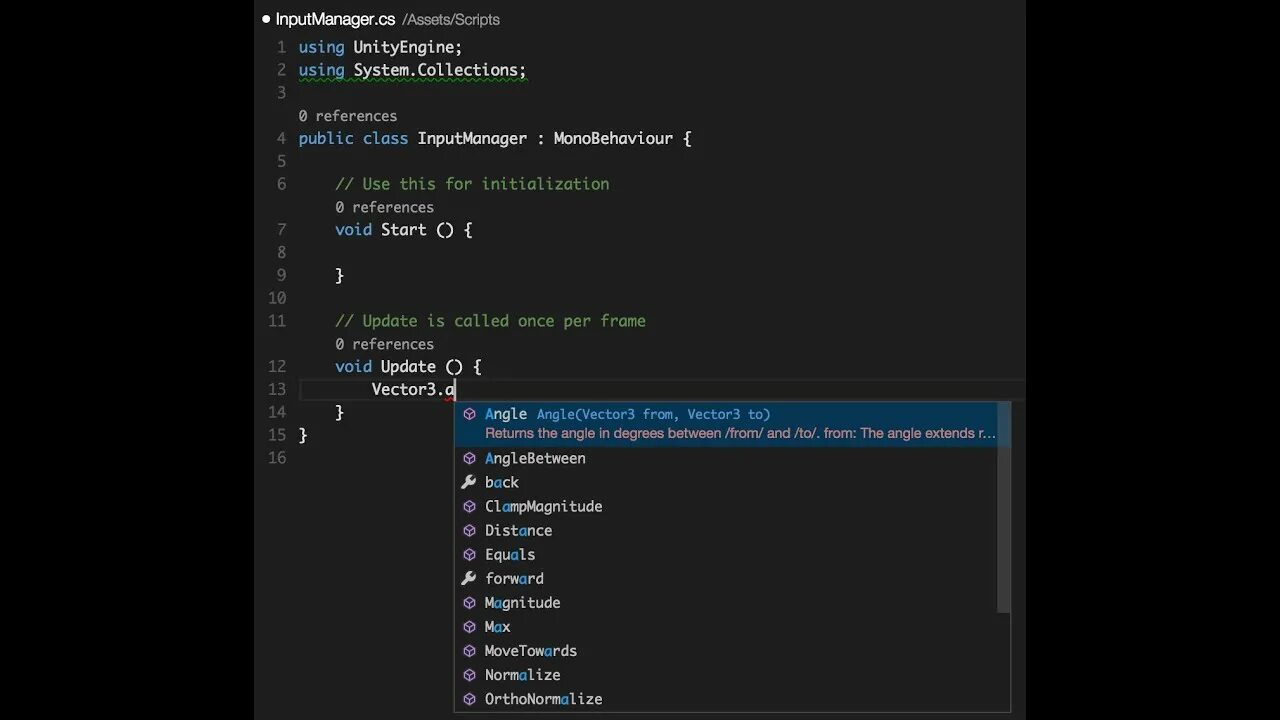Click the icon beside Normalize suggestion

tap(470, 675)
